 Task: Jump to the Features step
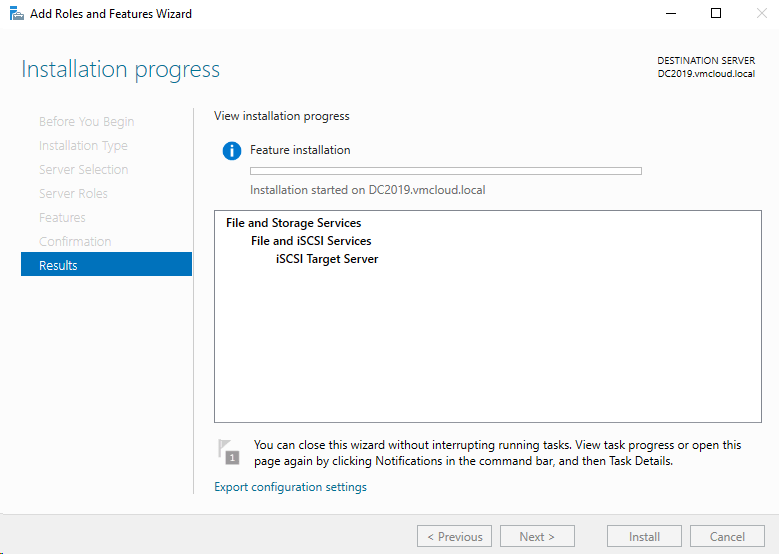[x=62, y=218]
